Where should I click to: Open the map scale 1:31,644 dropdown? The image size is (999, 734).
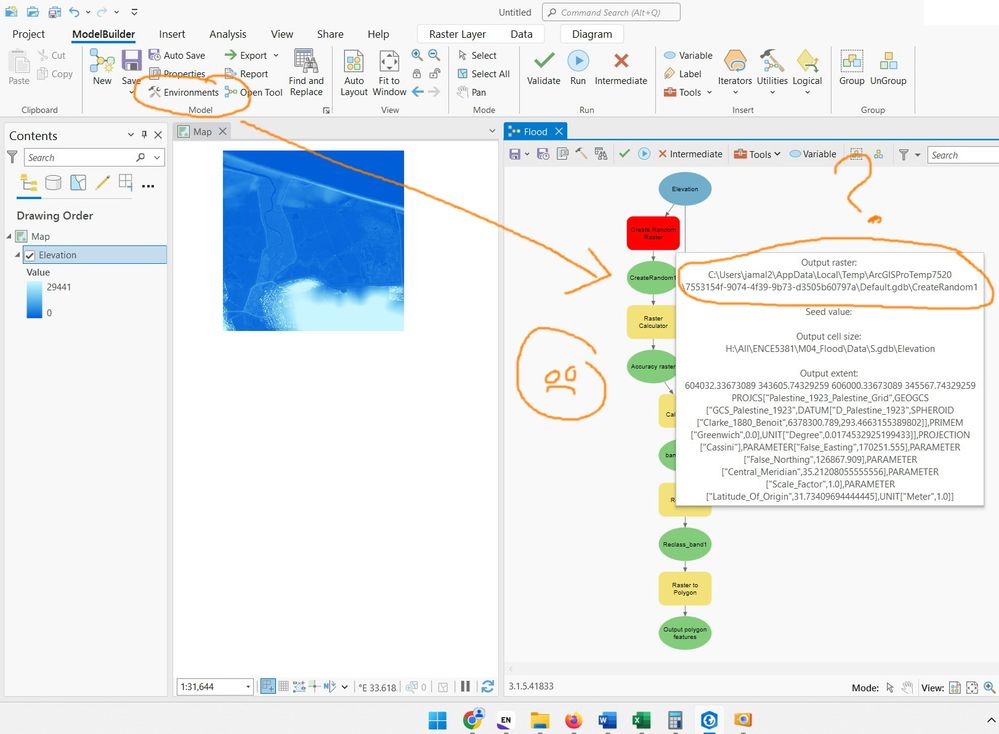(248, 687)
